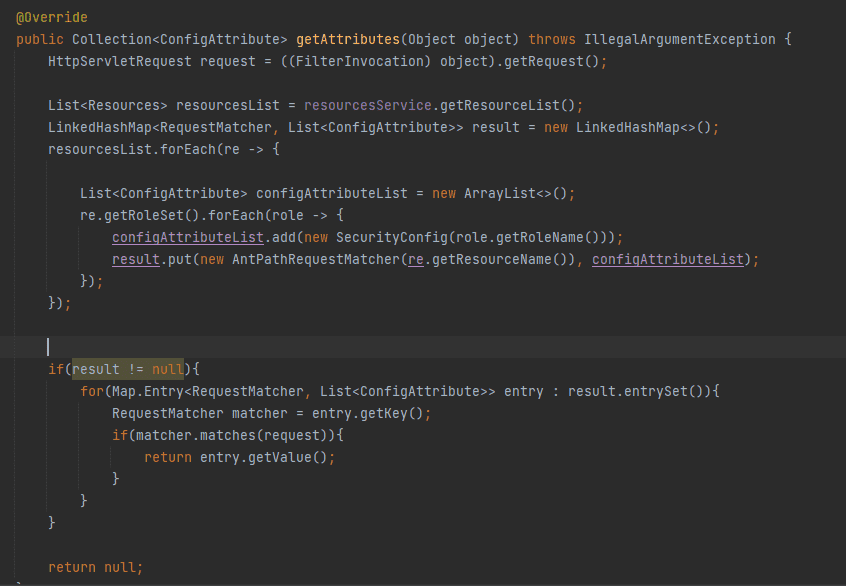This screenshot has width=846, height=586.
Task: Click result.entrySet() call
Action: (636, 391)
